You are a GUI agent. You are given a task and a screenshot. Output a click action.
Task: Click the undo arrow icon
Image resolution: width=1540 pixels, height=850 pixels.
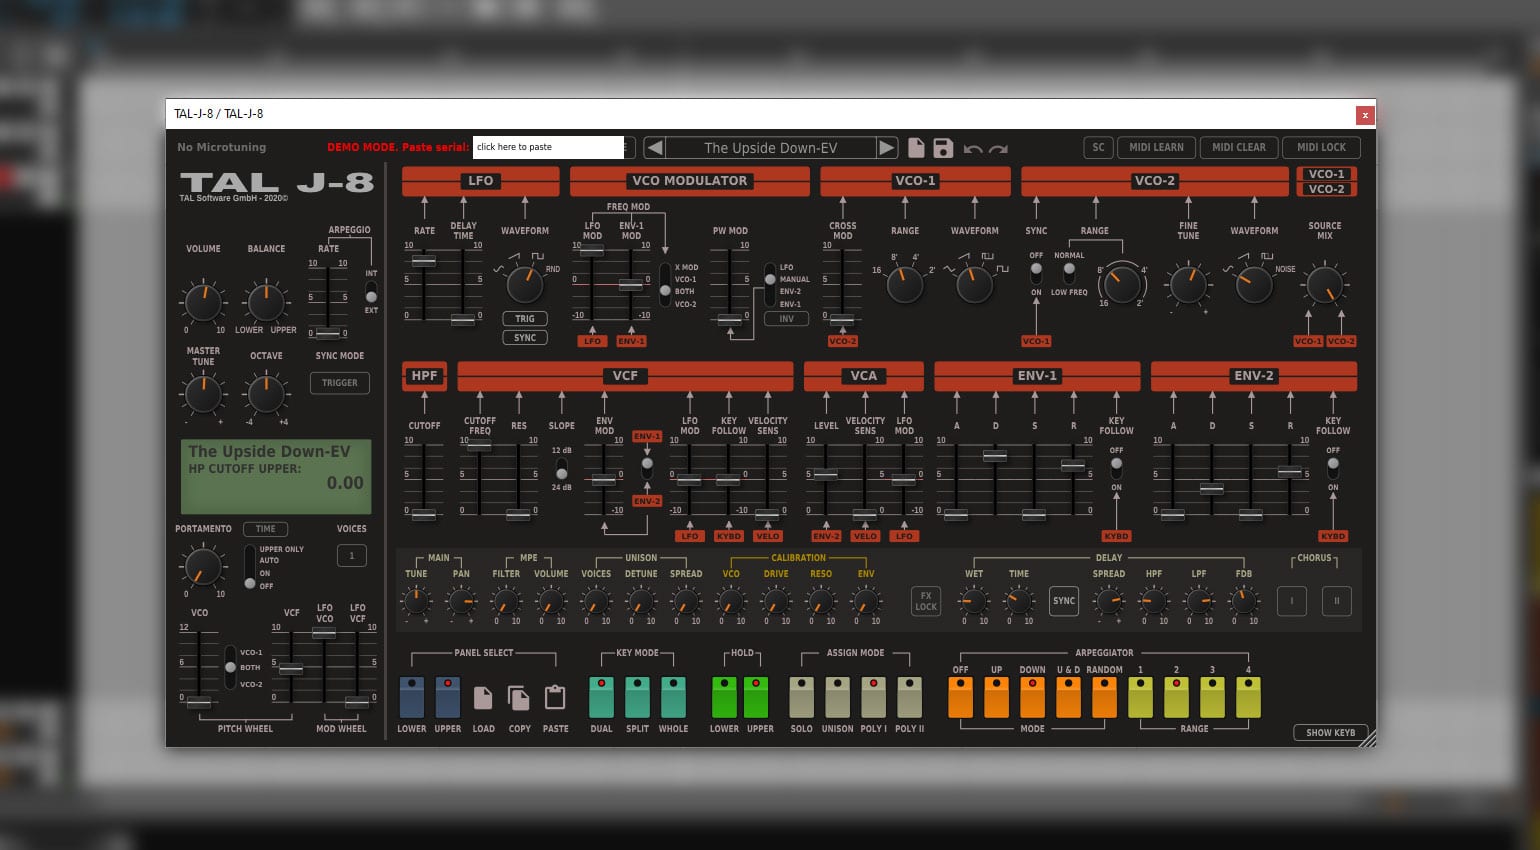[x=972, y=149]
